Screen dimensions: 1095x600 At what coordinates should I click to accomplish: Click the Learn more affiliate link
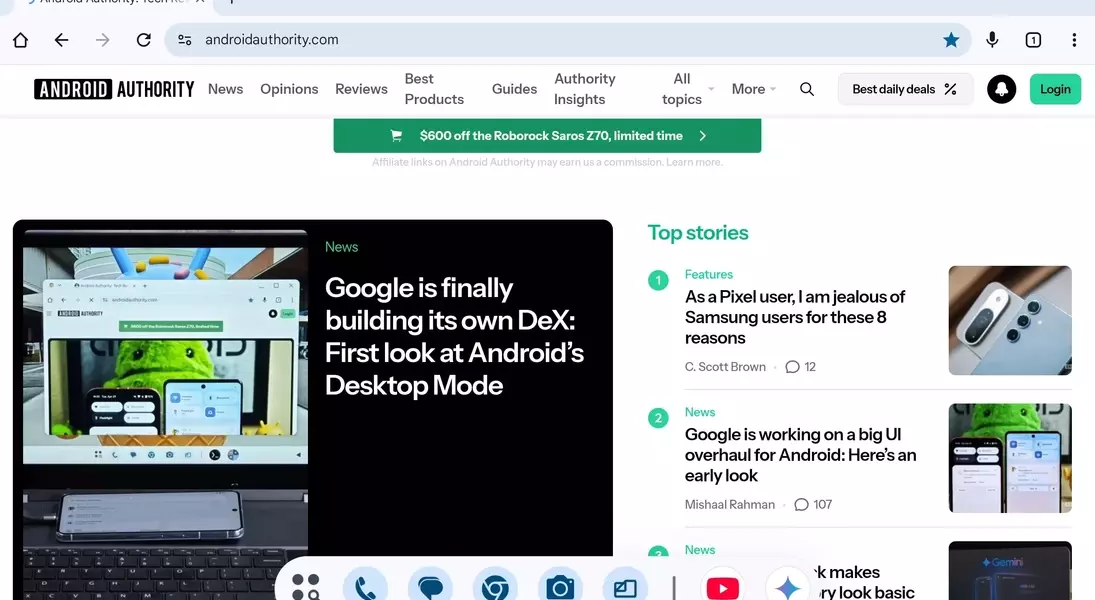(694, 162)
